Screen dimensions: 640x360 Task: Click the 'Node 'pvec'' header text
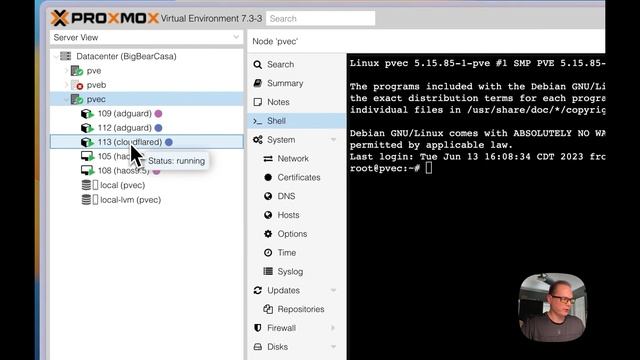(x=275, y=41)
